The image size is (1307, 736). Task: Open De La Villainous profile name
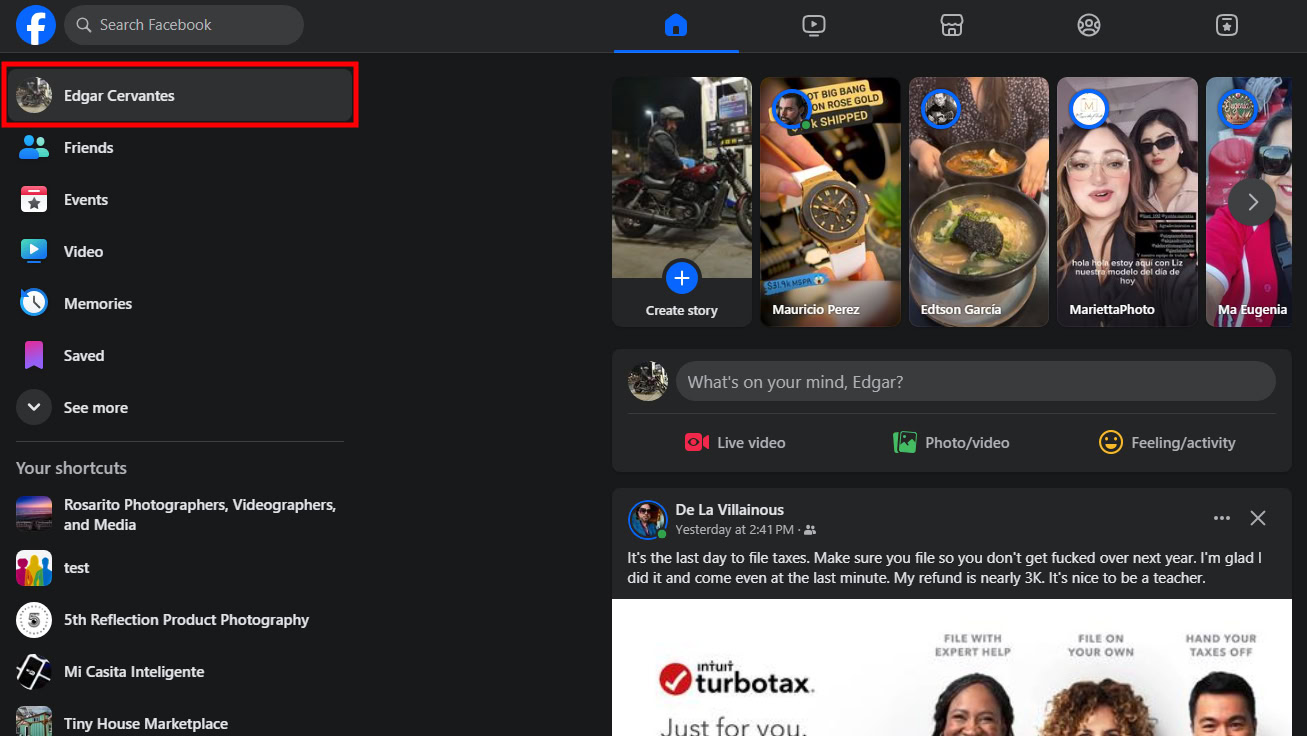click(x=730, y=511)
